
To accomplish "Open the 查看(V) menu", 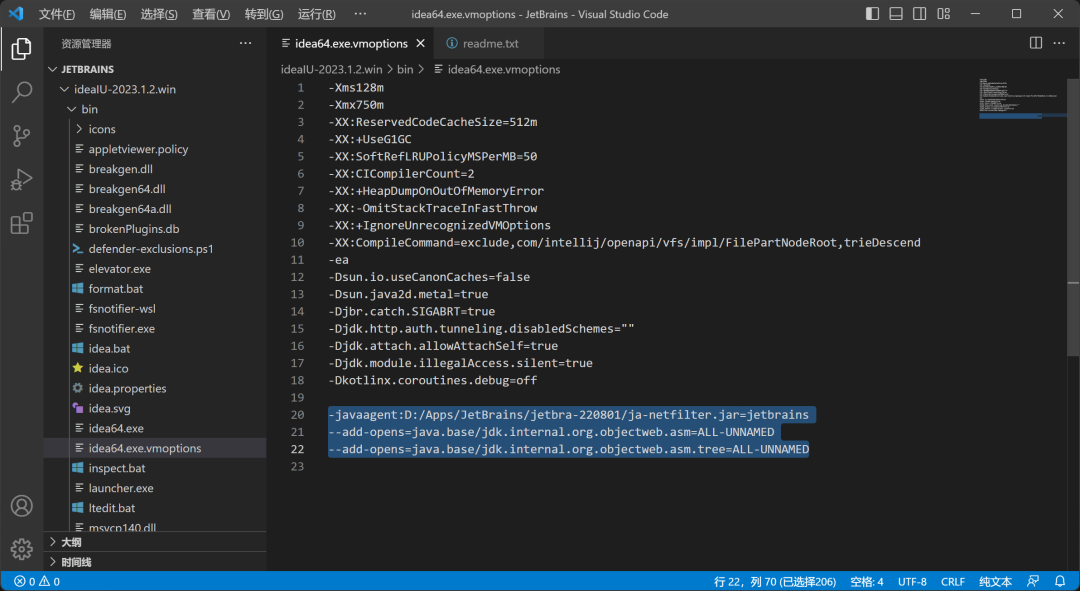I will tap(211, 14).
